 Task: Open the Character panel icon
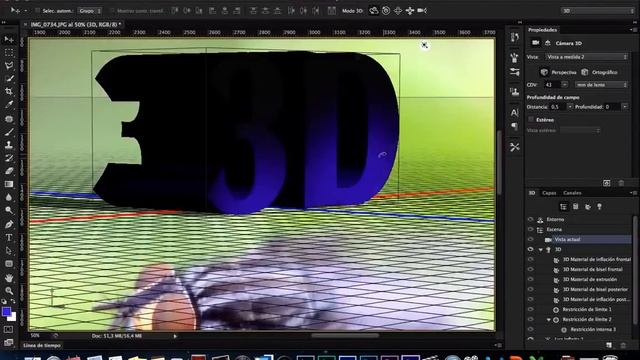[x=515, y=112]
